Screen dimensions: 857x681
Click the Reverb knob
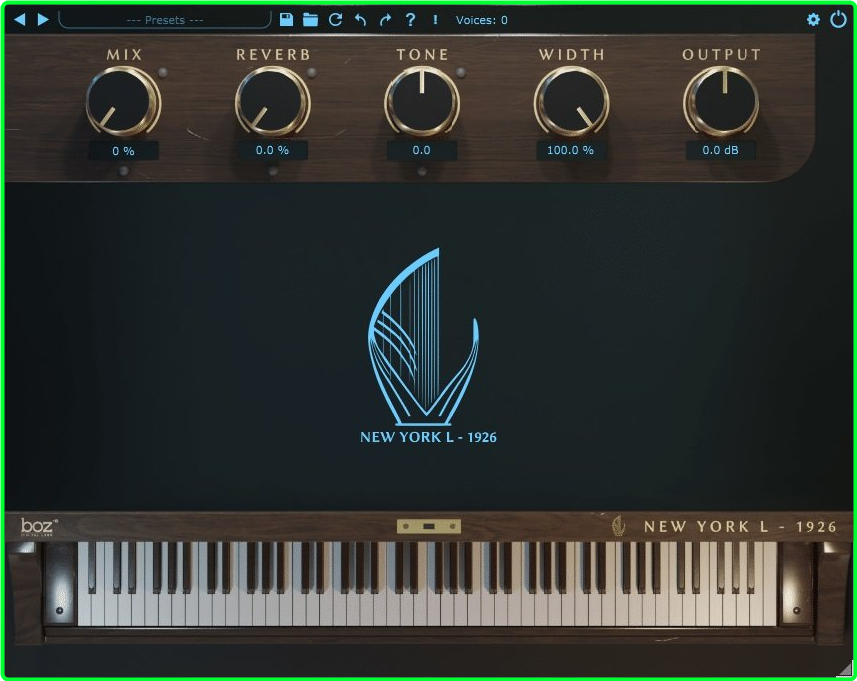pos(273,101)
